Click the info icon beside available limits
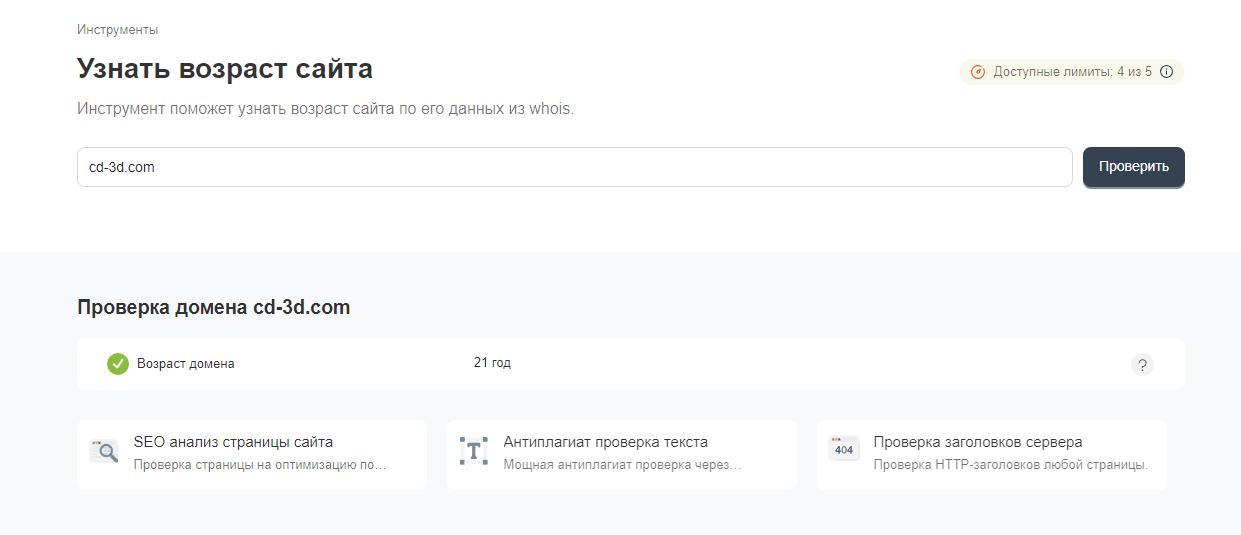This screenshot has width=1241, height=535. (1166, 72)
